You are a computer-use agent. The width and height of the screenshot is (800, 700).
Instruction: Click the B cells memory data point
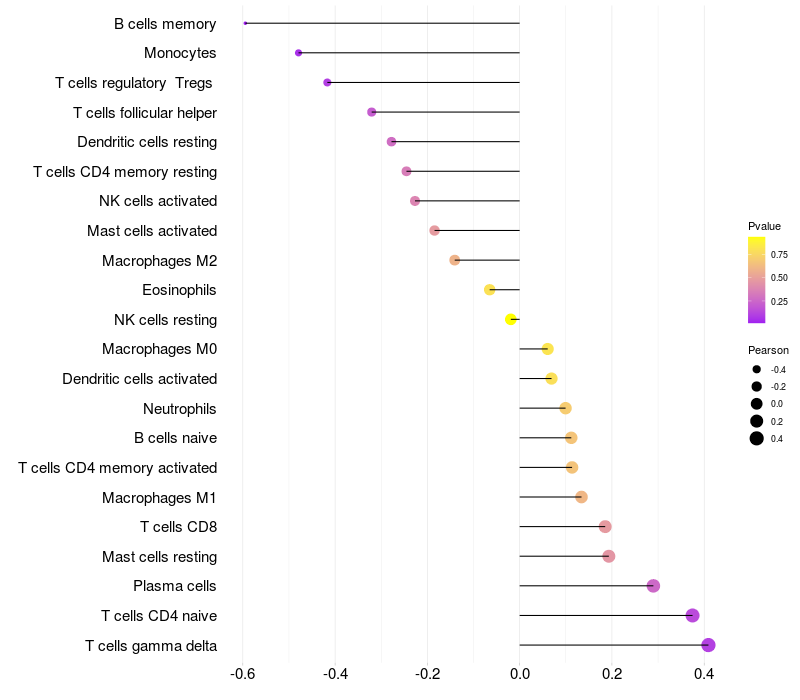tap(245, 23)
